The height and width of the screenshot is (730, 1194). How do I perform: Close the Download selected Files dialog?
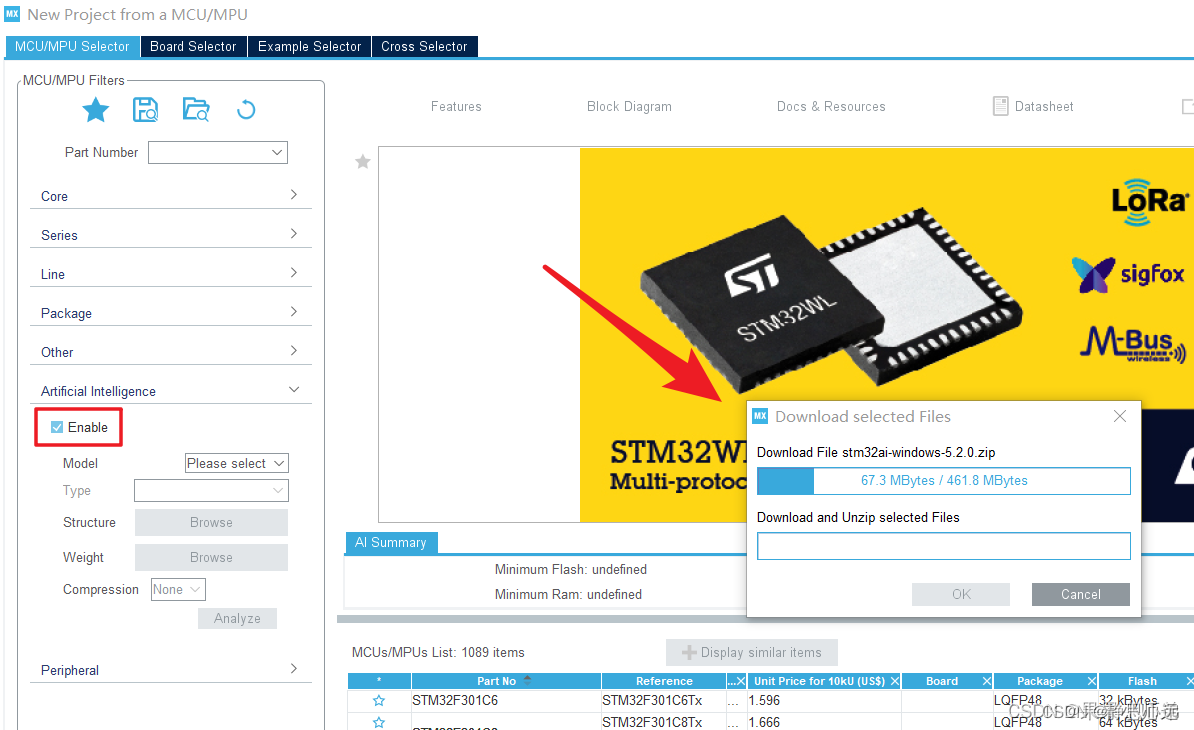tap(1119, 416)
